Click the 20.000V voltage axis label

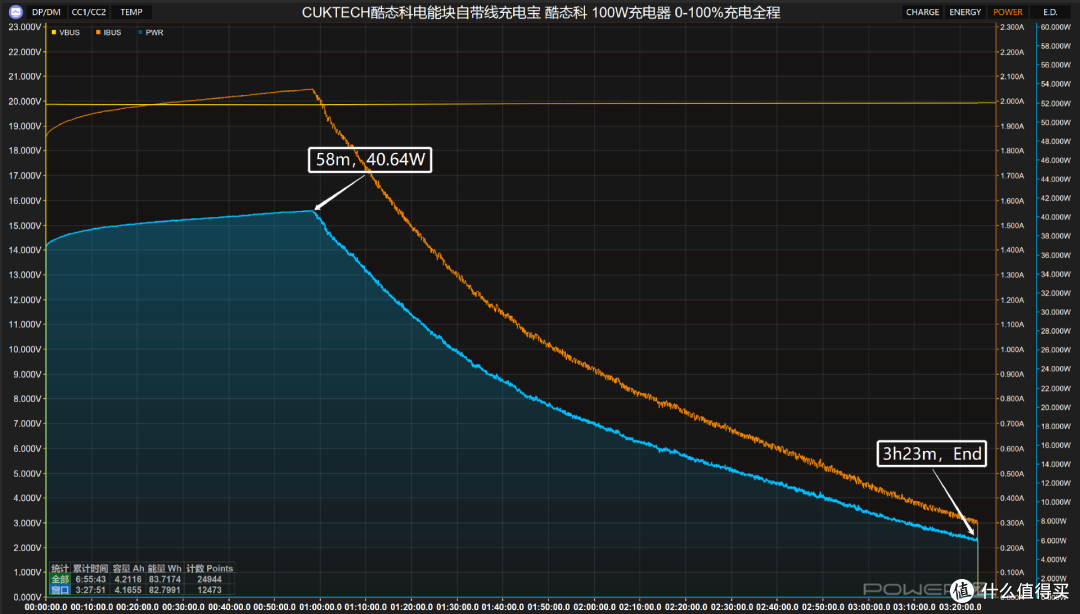point(24,101)
